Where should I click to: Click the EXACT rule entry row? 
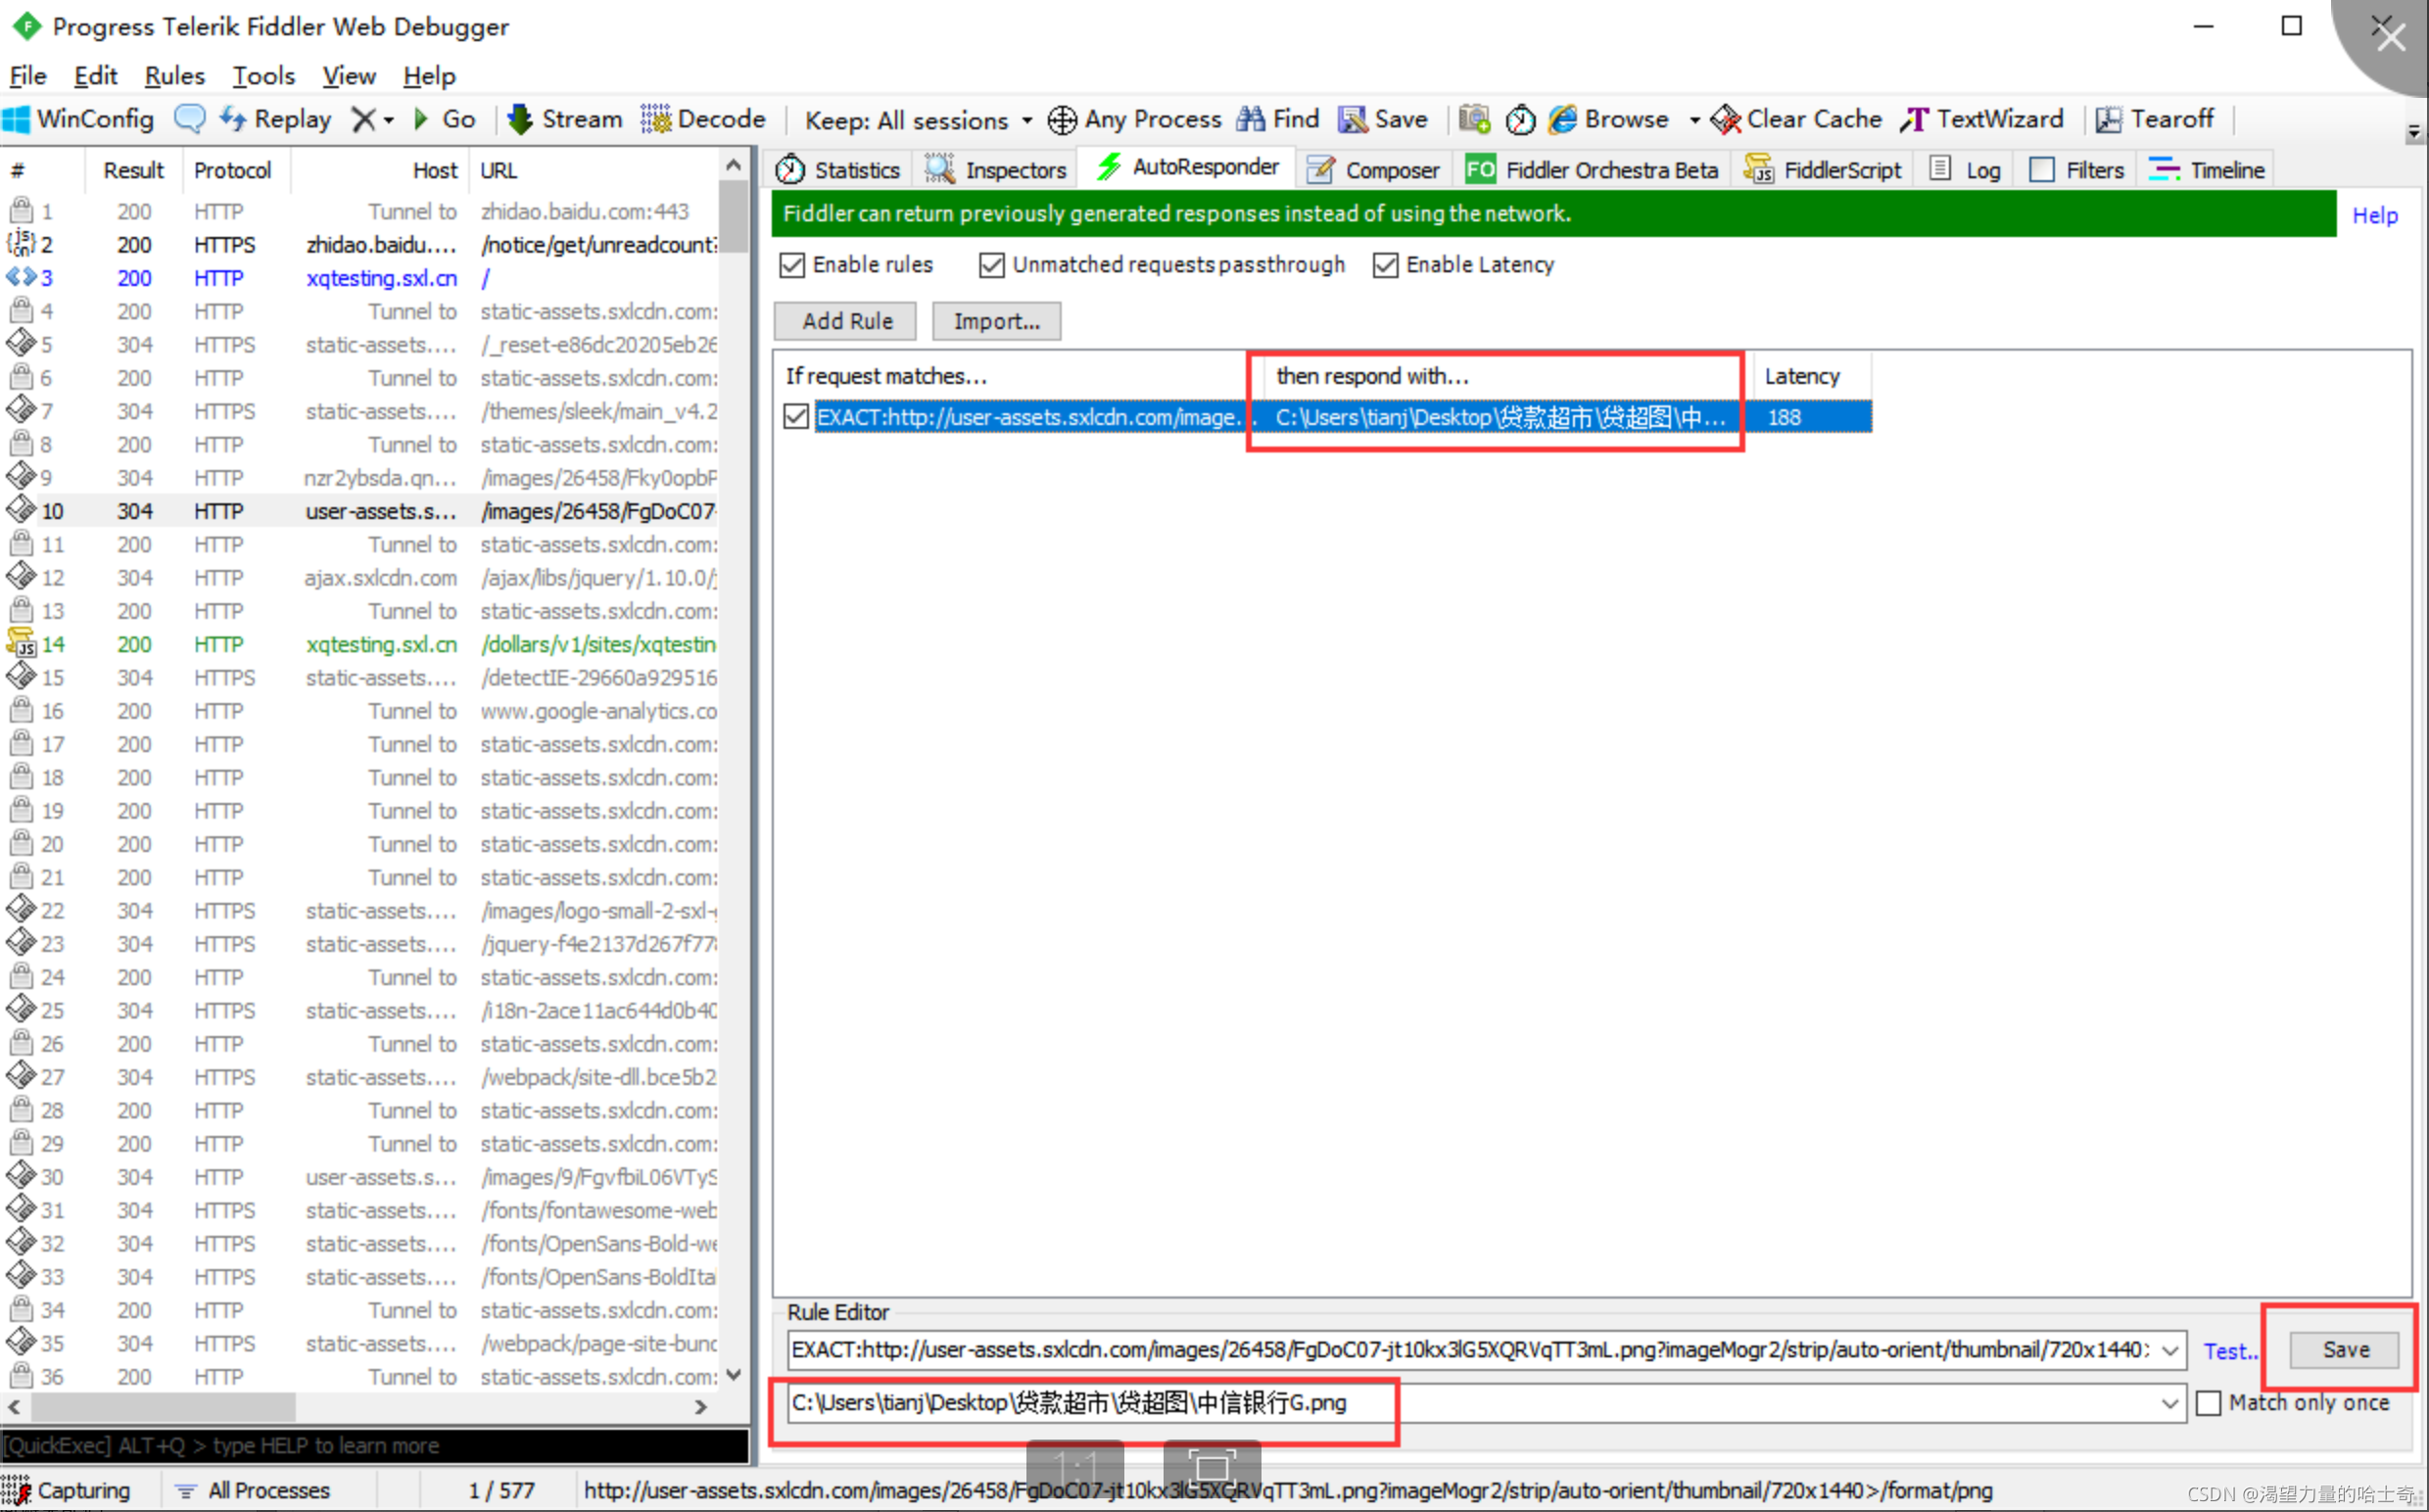1327,416
